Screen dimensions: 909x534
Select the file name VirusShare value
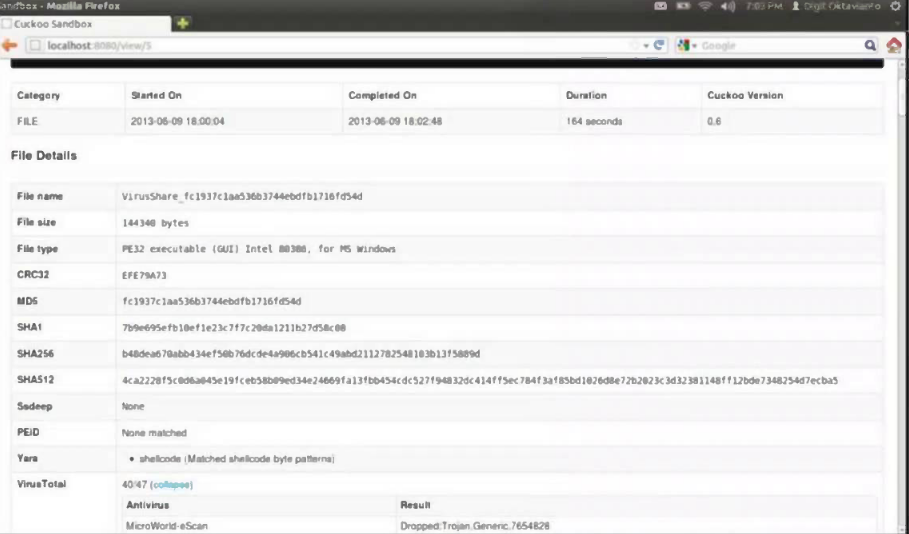tap(242, 197)
